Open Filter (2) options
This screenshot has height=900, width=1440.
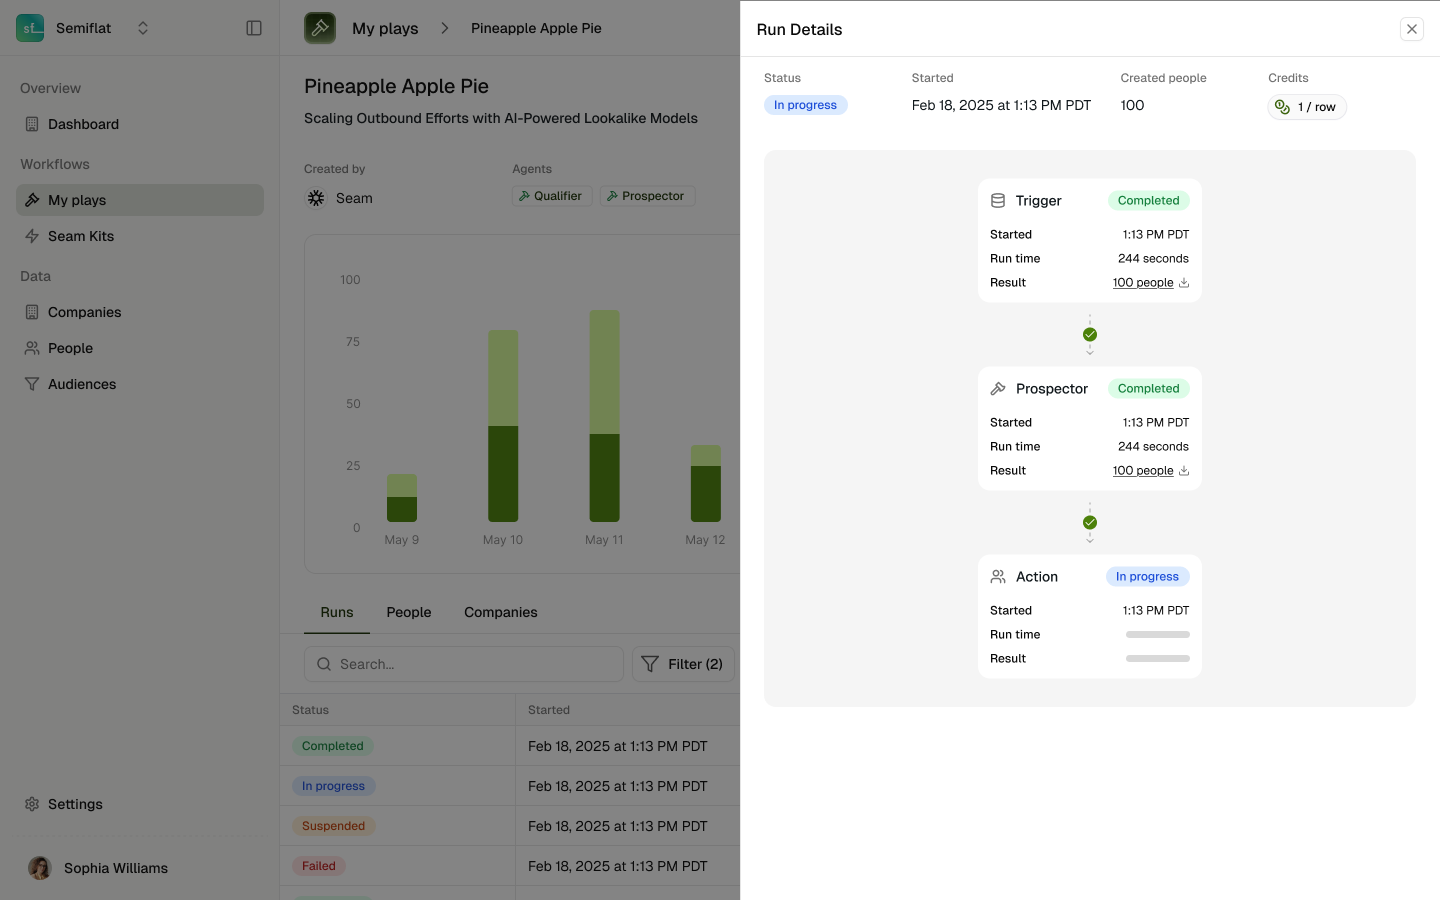(x=683, y=664)
